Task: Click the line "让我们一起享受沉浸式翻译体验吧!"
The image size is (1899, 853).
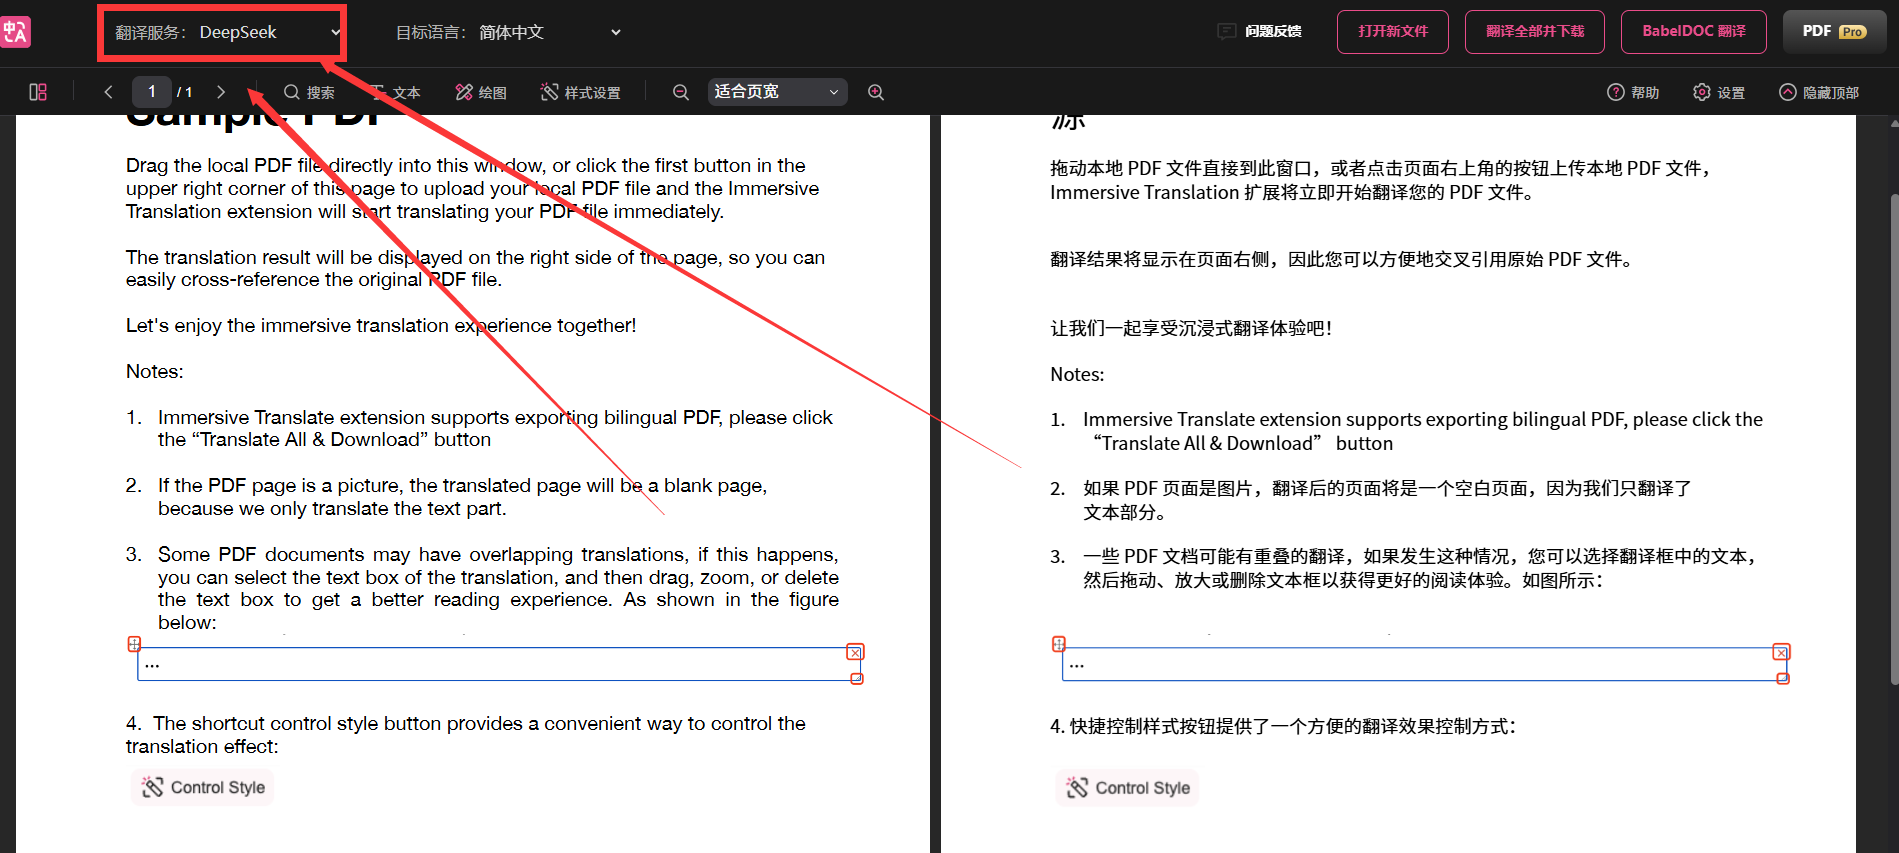Action: pyautogui.click(x=1191, y=328)
